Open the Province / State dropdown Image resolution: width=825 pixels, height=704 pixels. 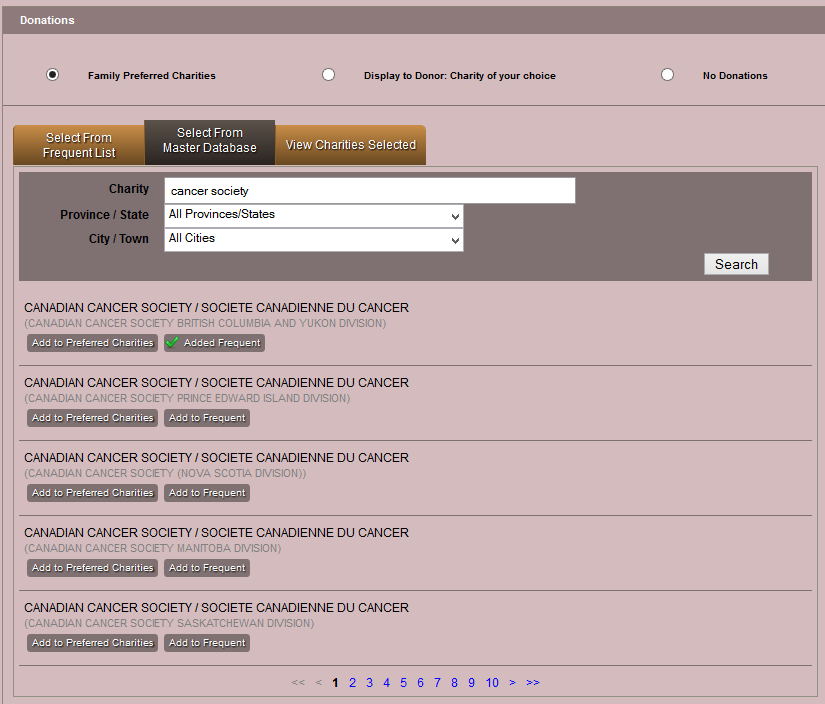[x=314, y=216]
